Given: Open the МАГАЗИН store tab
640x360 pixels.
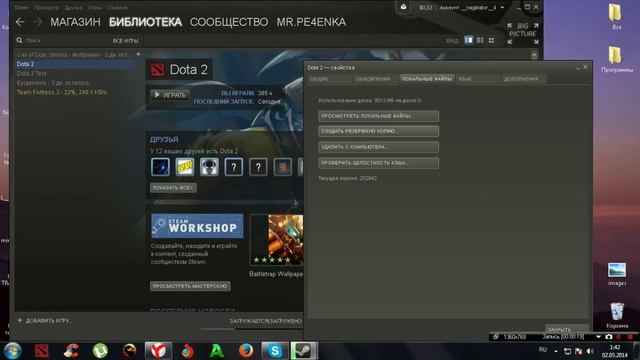Looking at the screenshot, I should coord(76,22).
